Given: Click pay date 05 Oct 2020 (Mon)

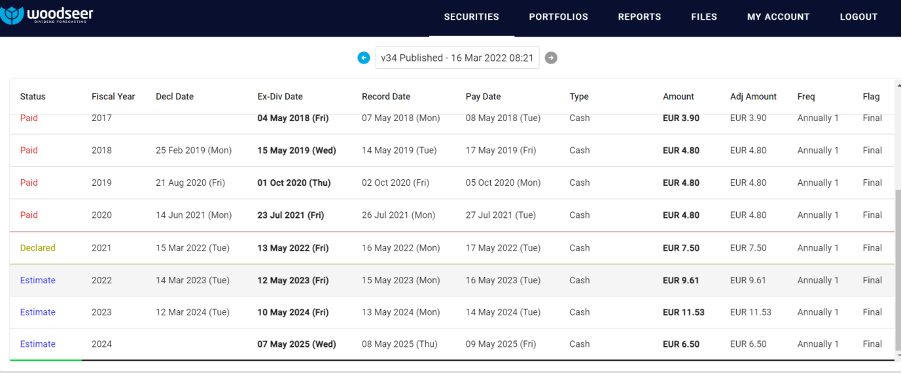Looking at the screenshot, I should tap(503, 182).
